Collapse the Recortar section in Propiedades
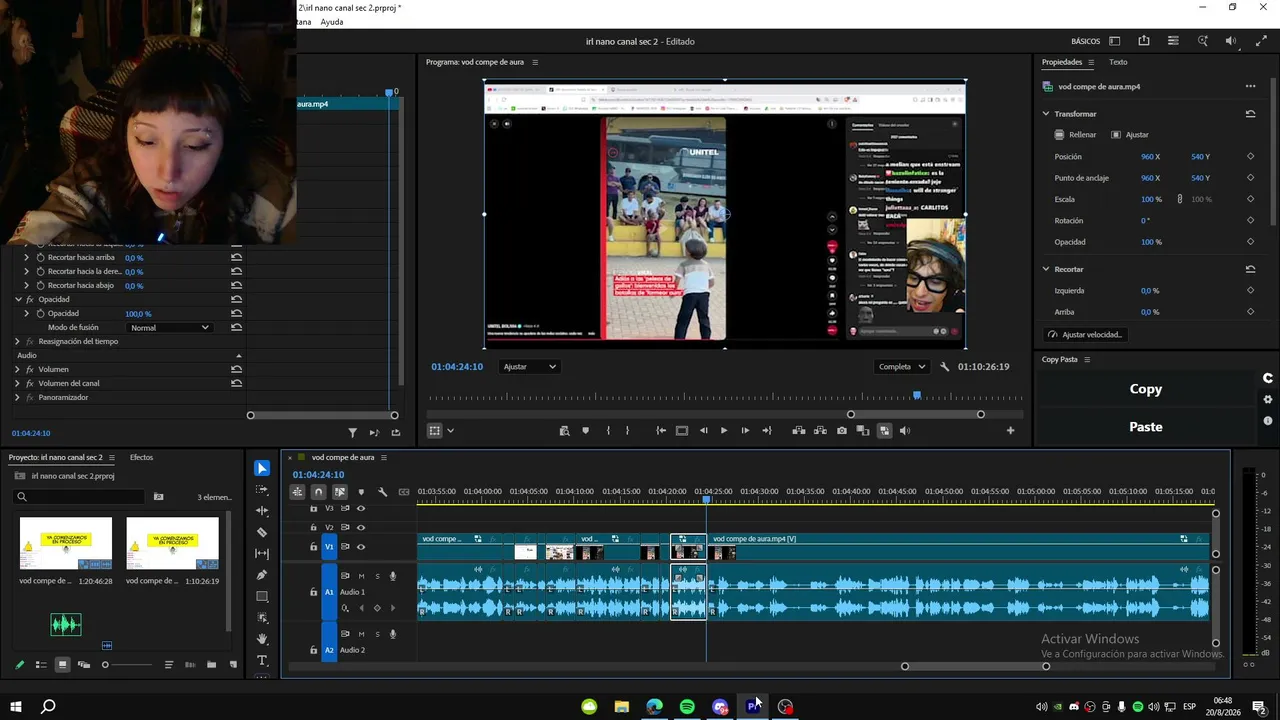The image size is (1280, 720). [x=1046, y=269]
